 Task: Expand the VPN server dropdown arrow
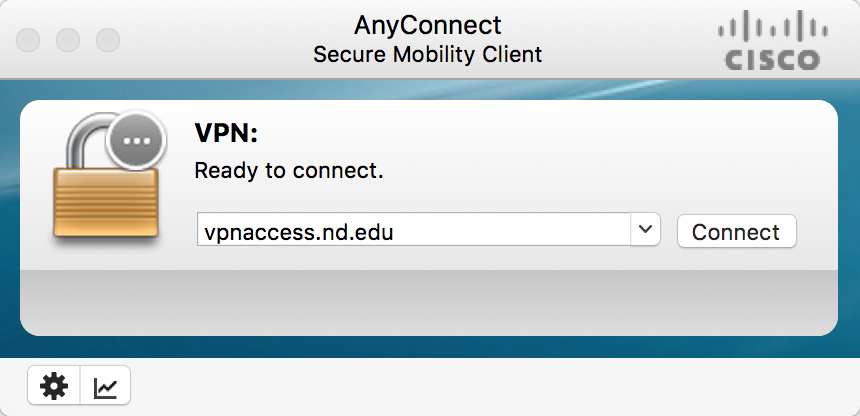[646, 229]
